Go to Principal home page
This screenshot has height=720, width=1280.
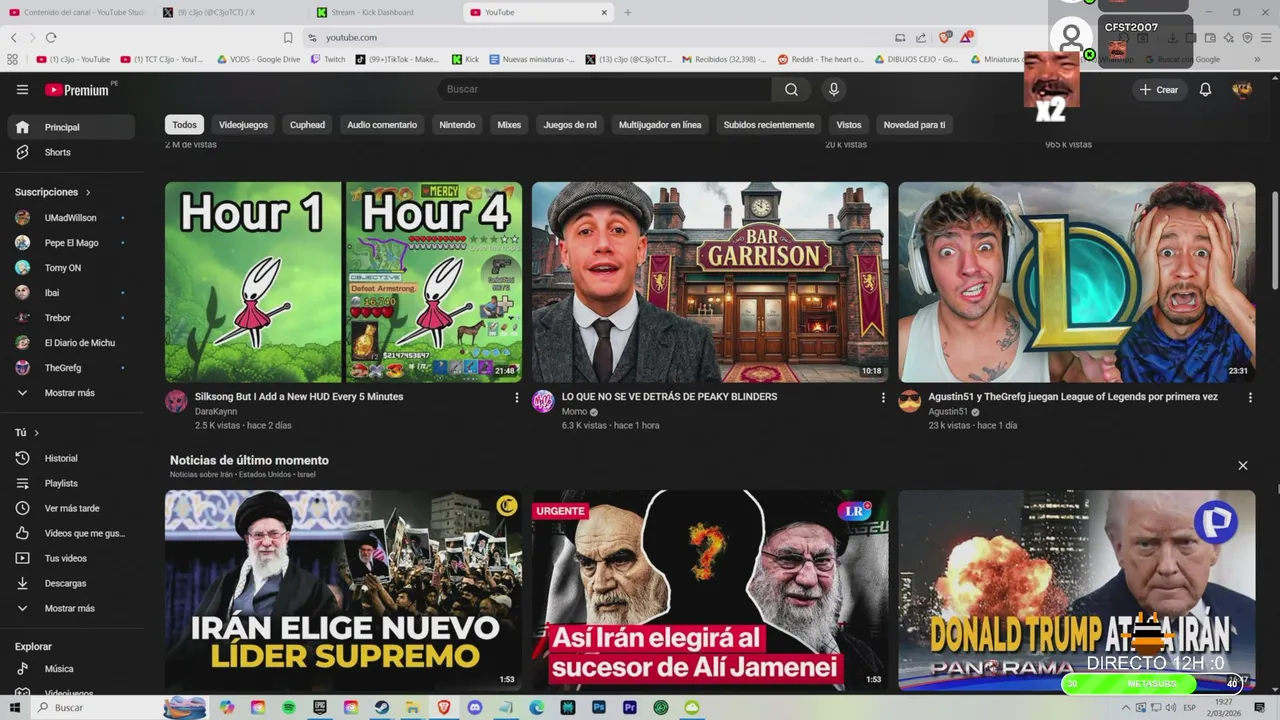(70, 127)
